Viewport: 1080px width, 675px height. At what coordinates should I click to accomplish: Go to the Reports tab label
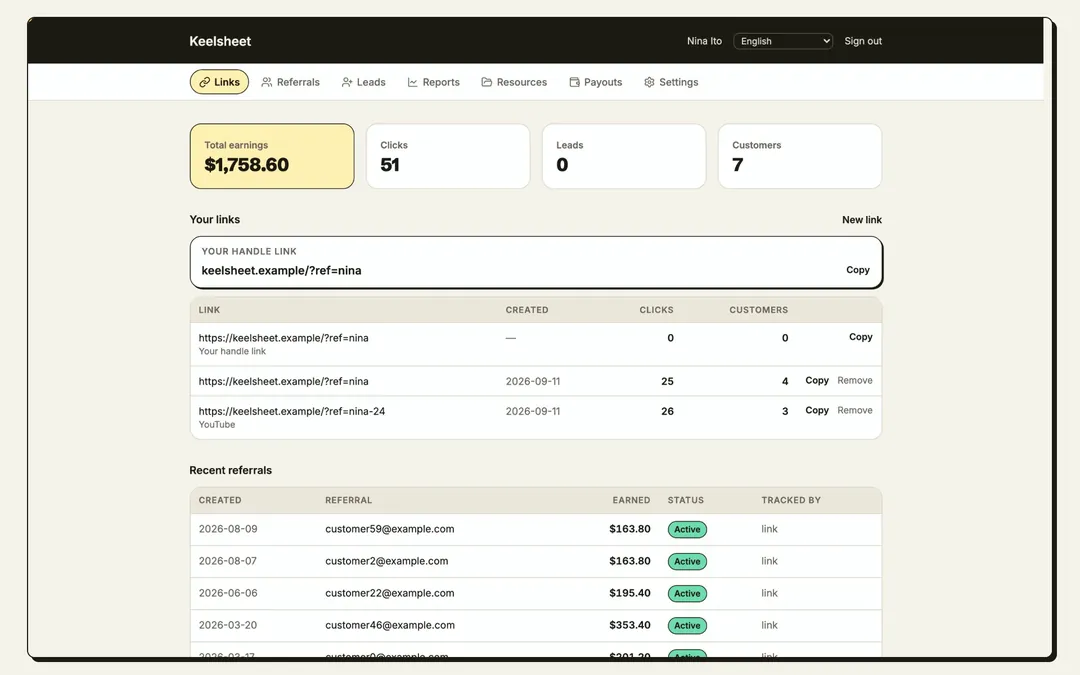(441, 82)
